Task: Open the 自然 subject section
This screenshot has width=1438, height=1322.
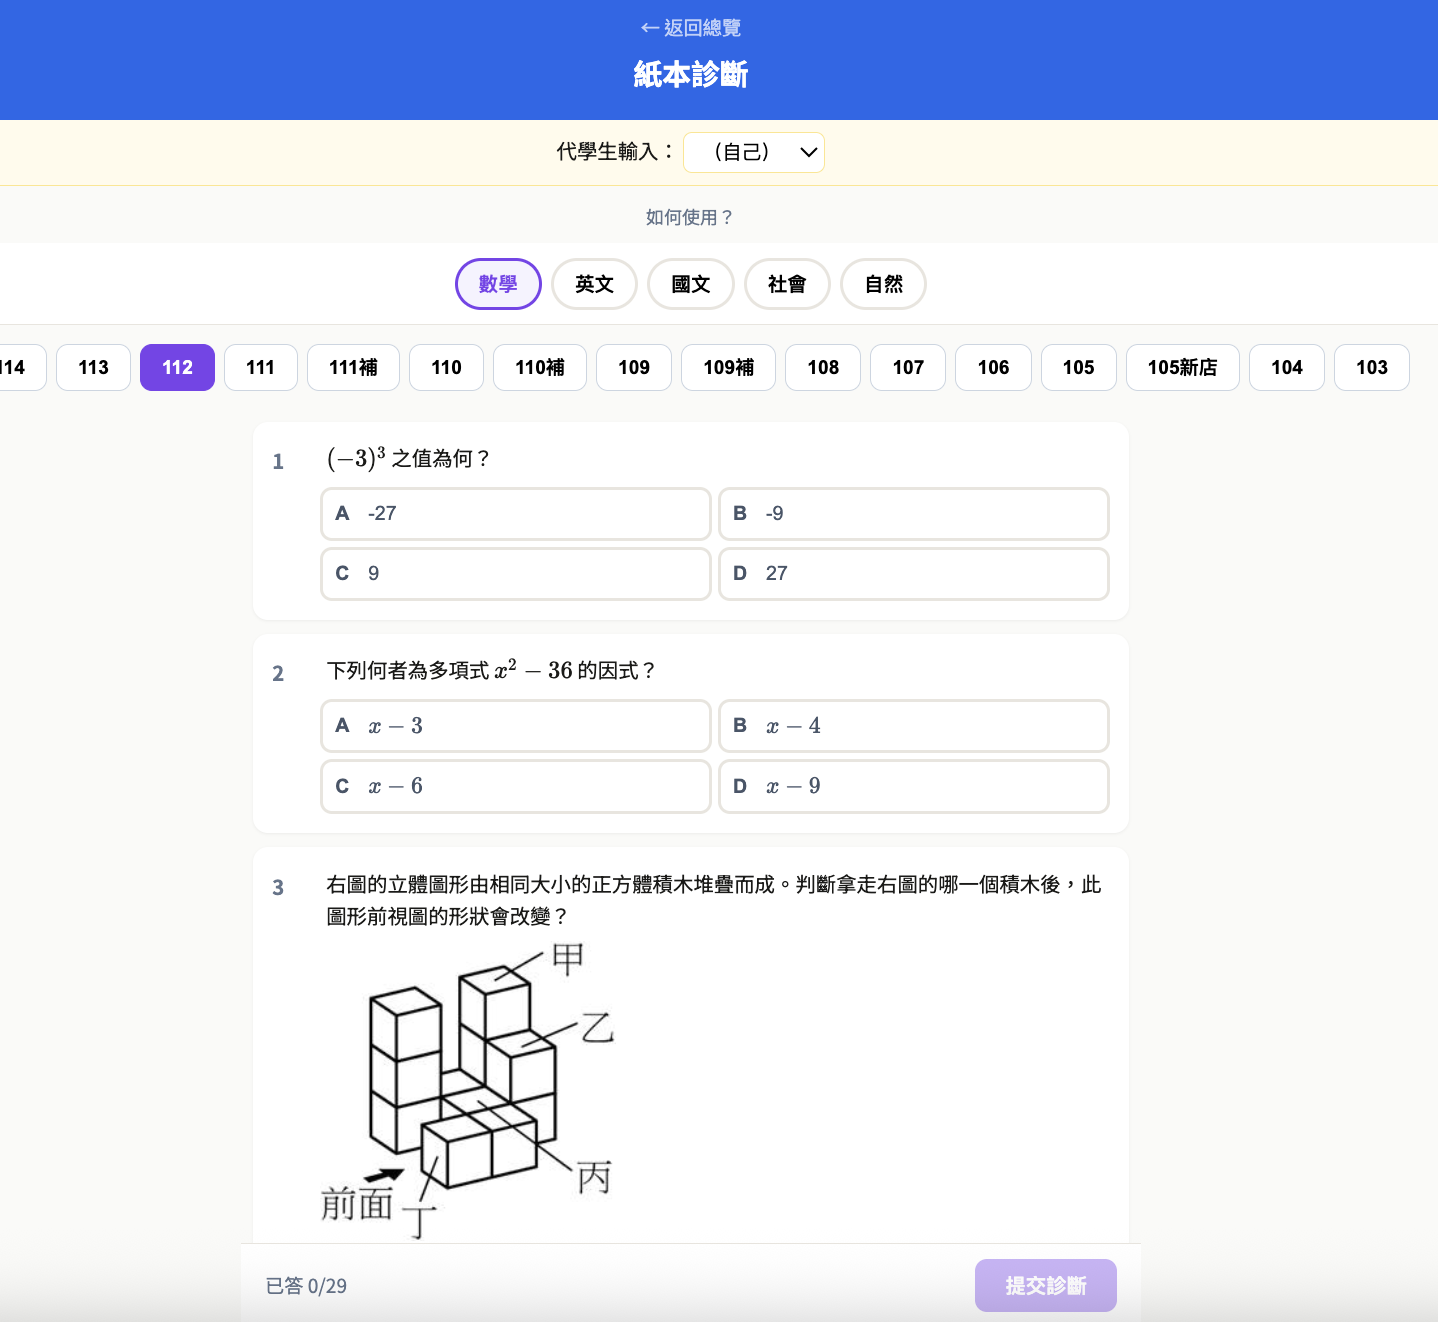Action: click(x=883, y=284)
